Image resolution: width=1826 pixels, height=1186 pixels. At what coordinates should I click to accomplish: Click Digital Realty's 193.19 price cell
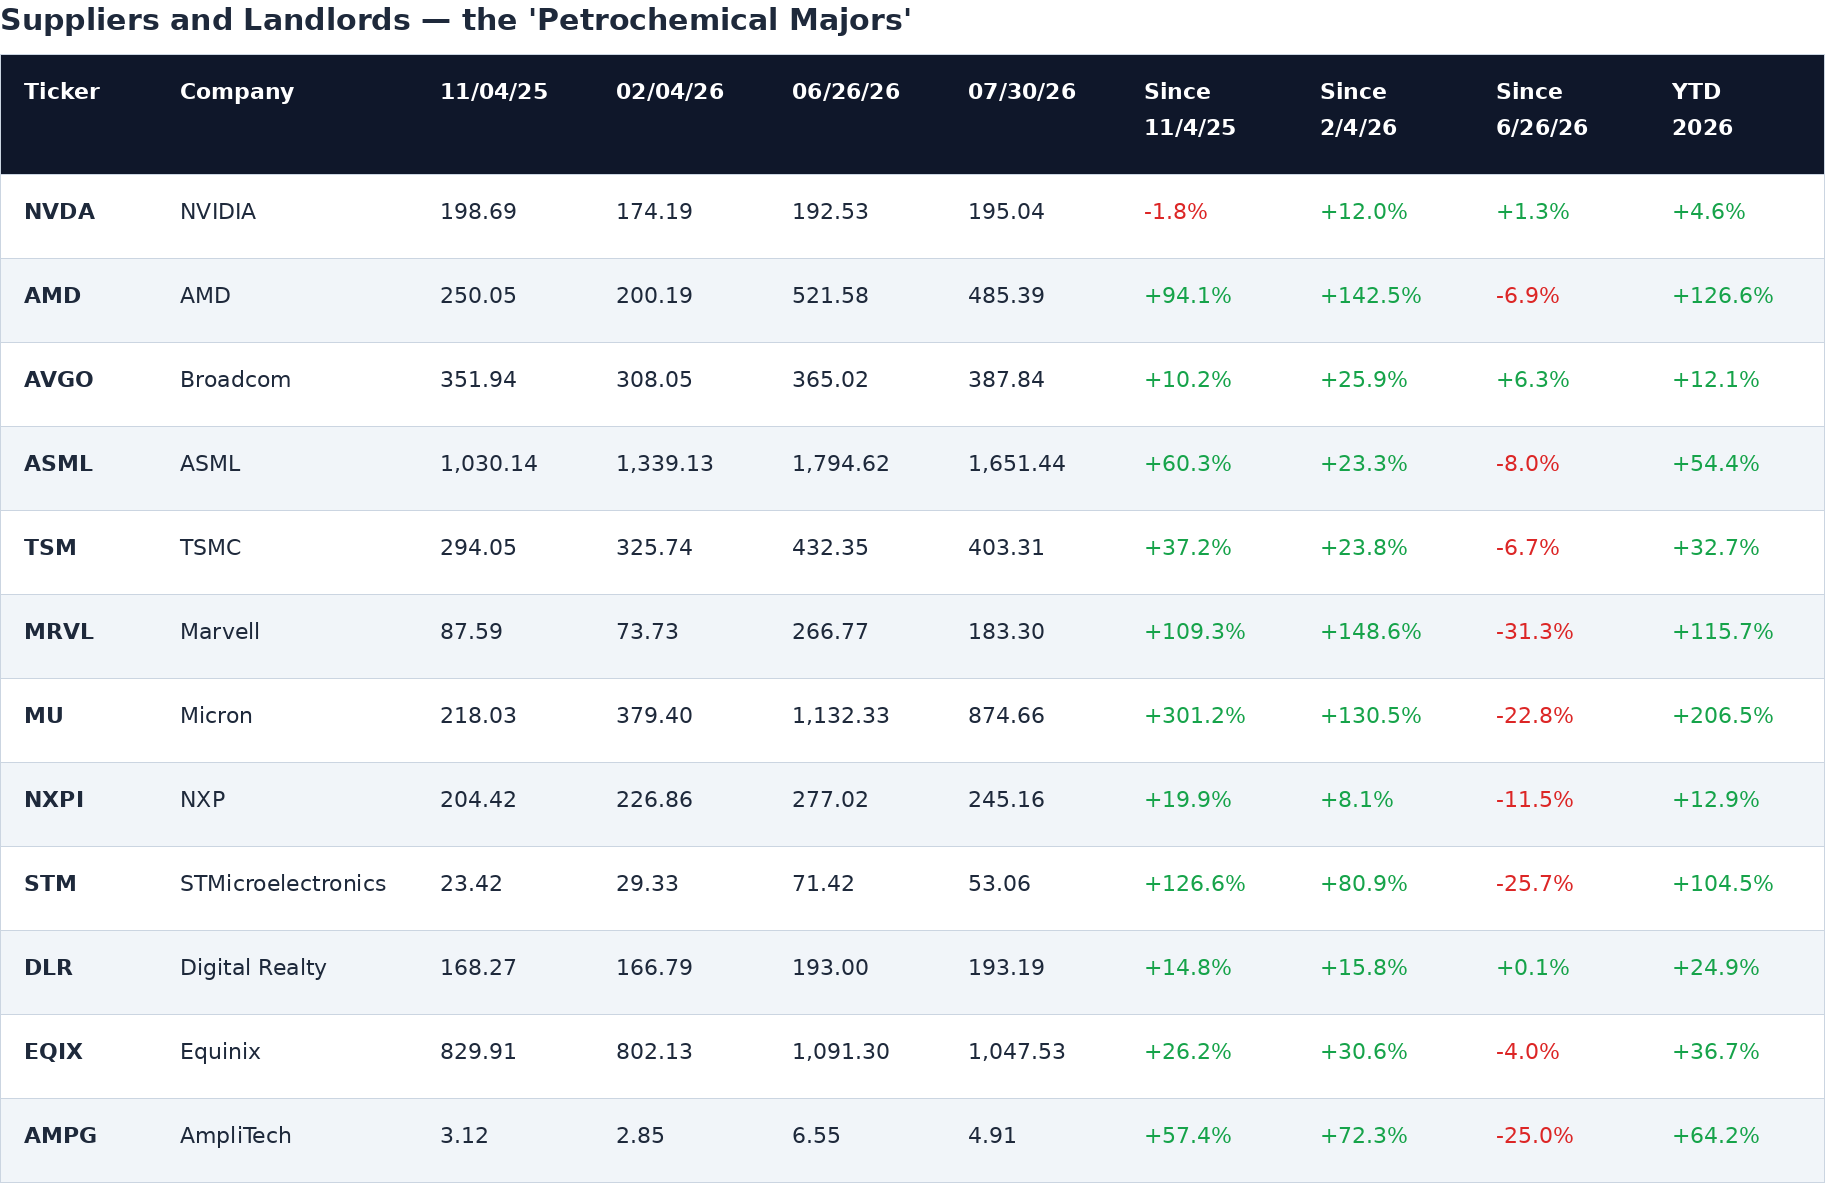(1006, 968)
